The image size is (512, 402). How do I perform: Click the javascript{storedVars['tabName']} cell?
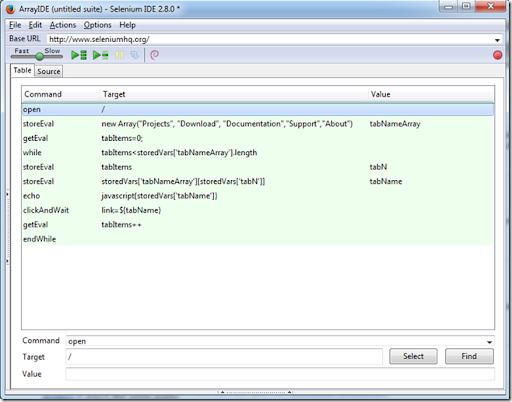159,196
